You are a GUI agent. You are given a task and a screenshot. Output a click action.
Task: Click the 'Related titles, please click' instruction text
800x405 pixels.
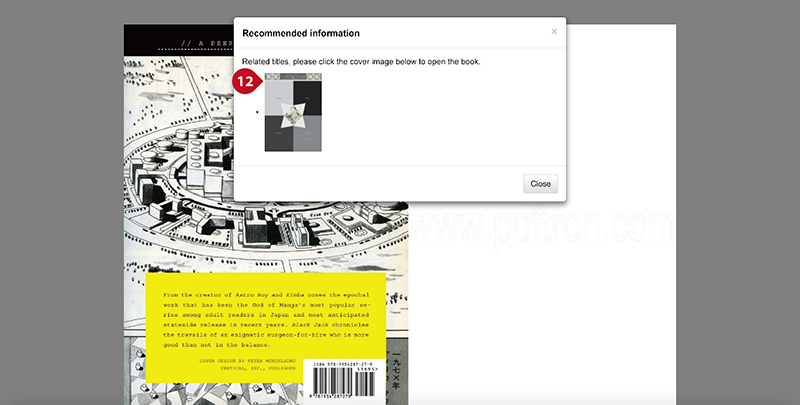361,62
